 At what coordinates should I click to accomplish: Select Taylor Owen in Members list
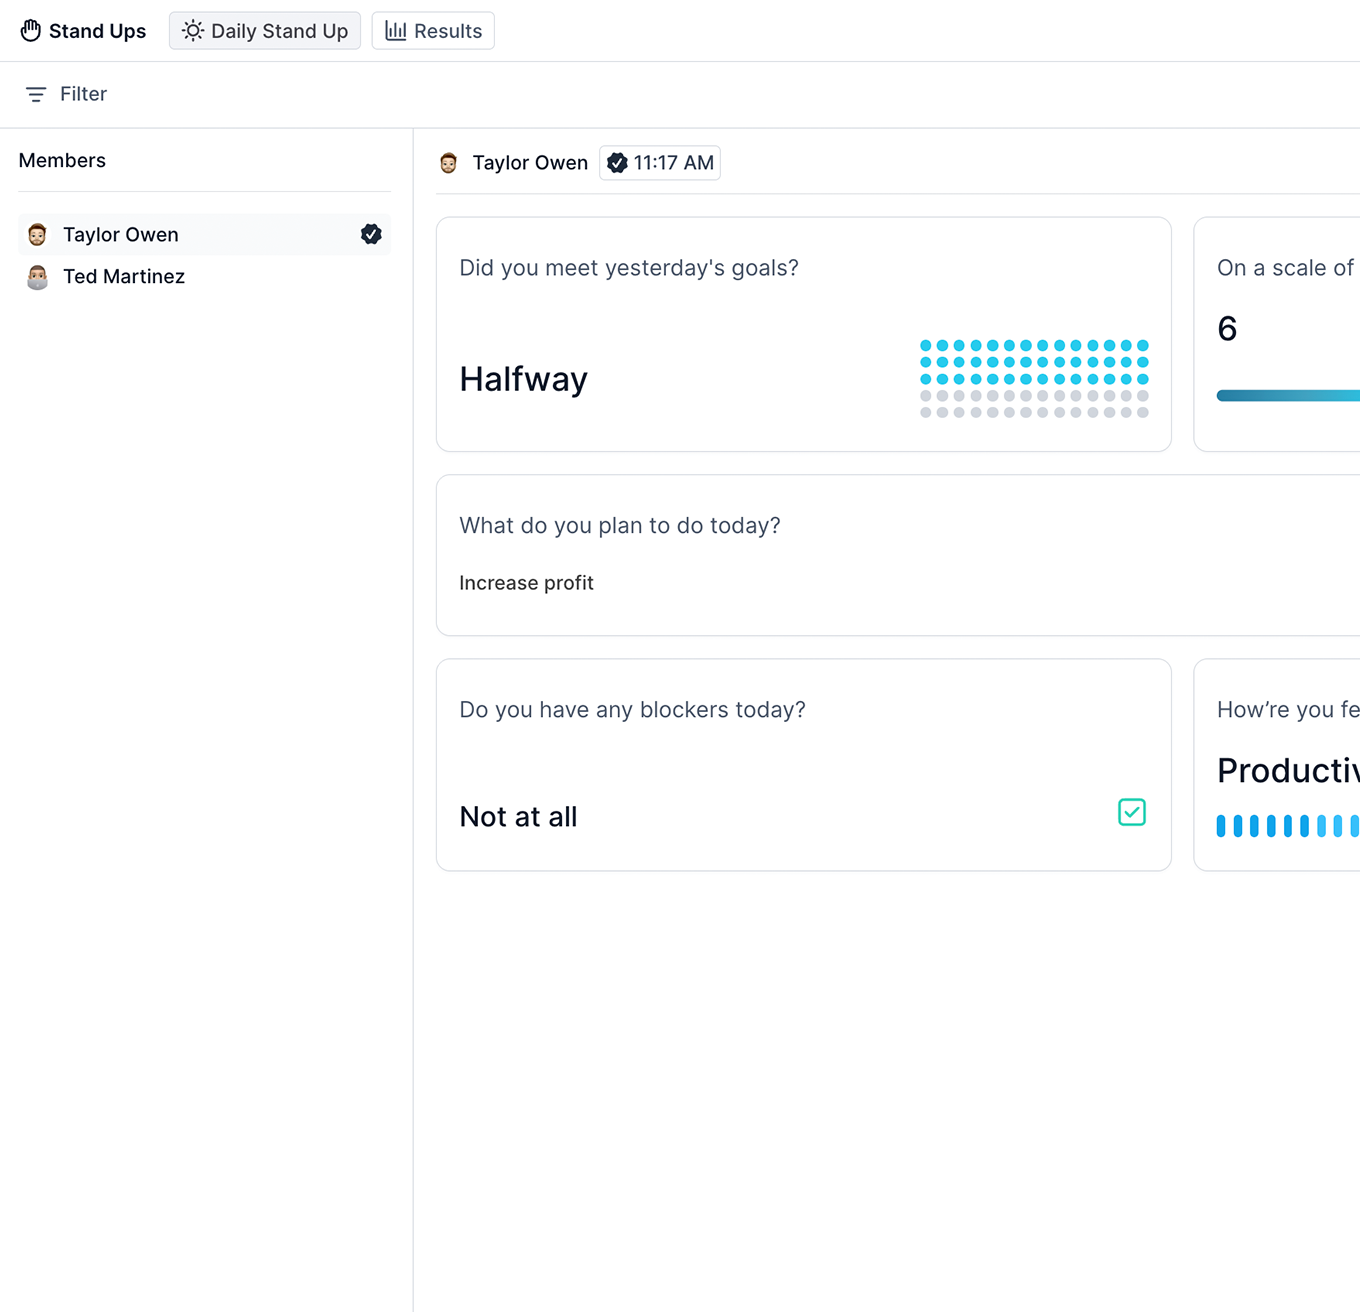(204, 234)
